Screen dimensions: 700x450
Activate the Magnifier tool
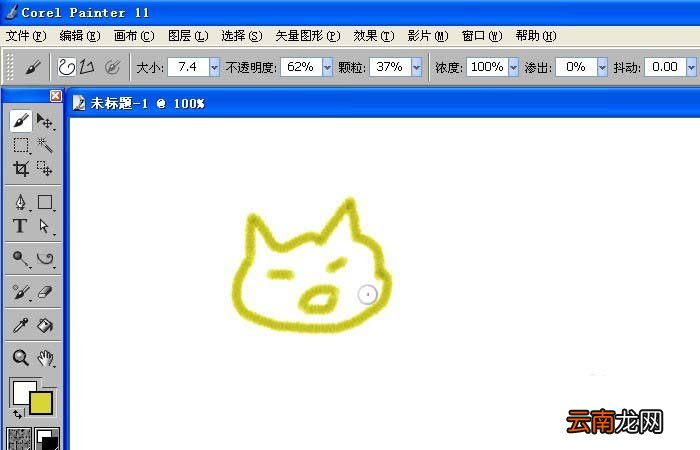[21, 358]
